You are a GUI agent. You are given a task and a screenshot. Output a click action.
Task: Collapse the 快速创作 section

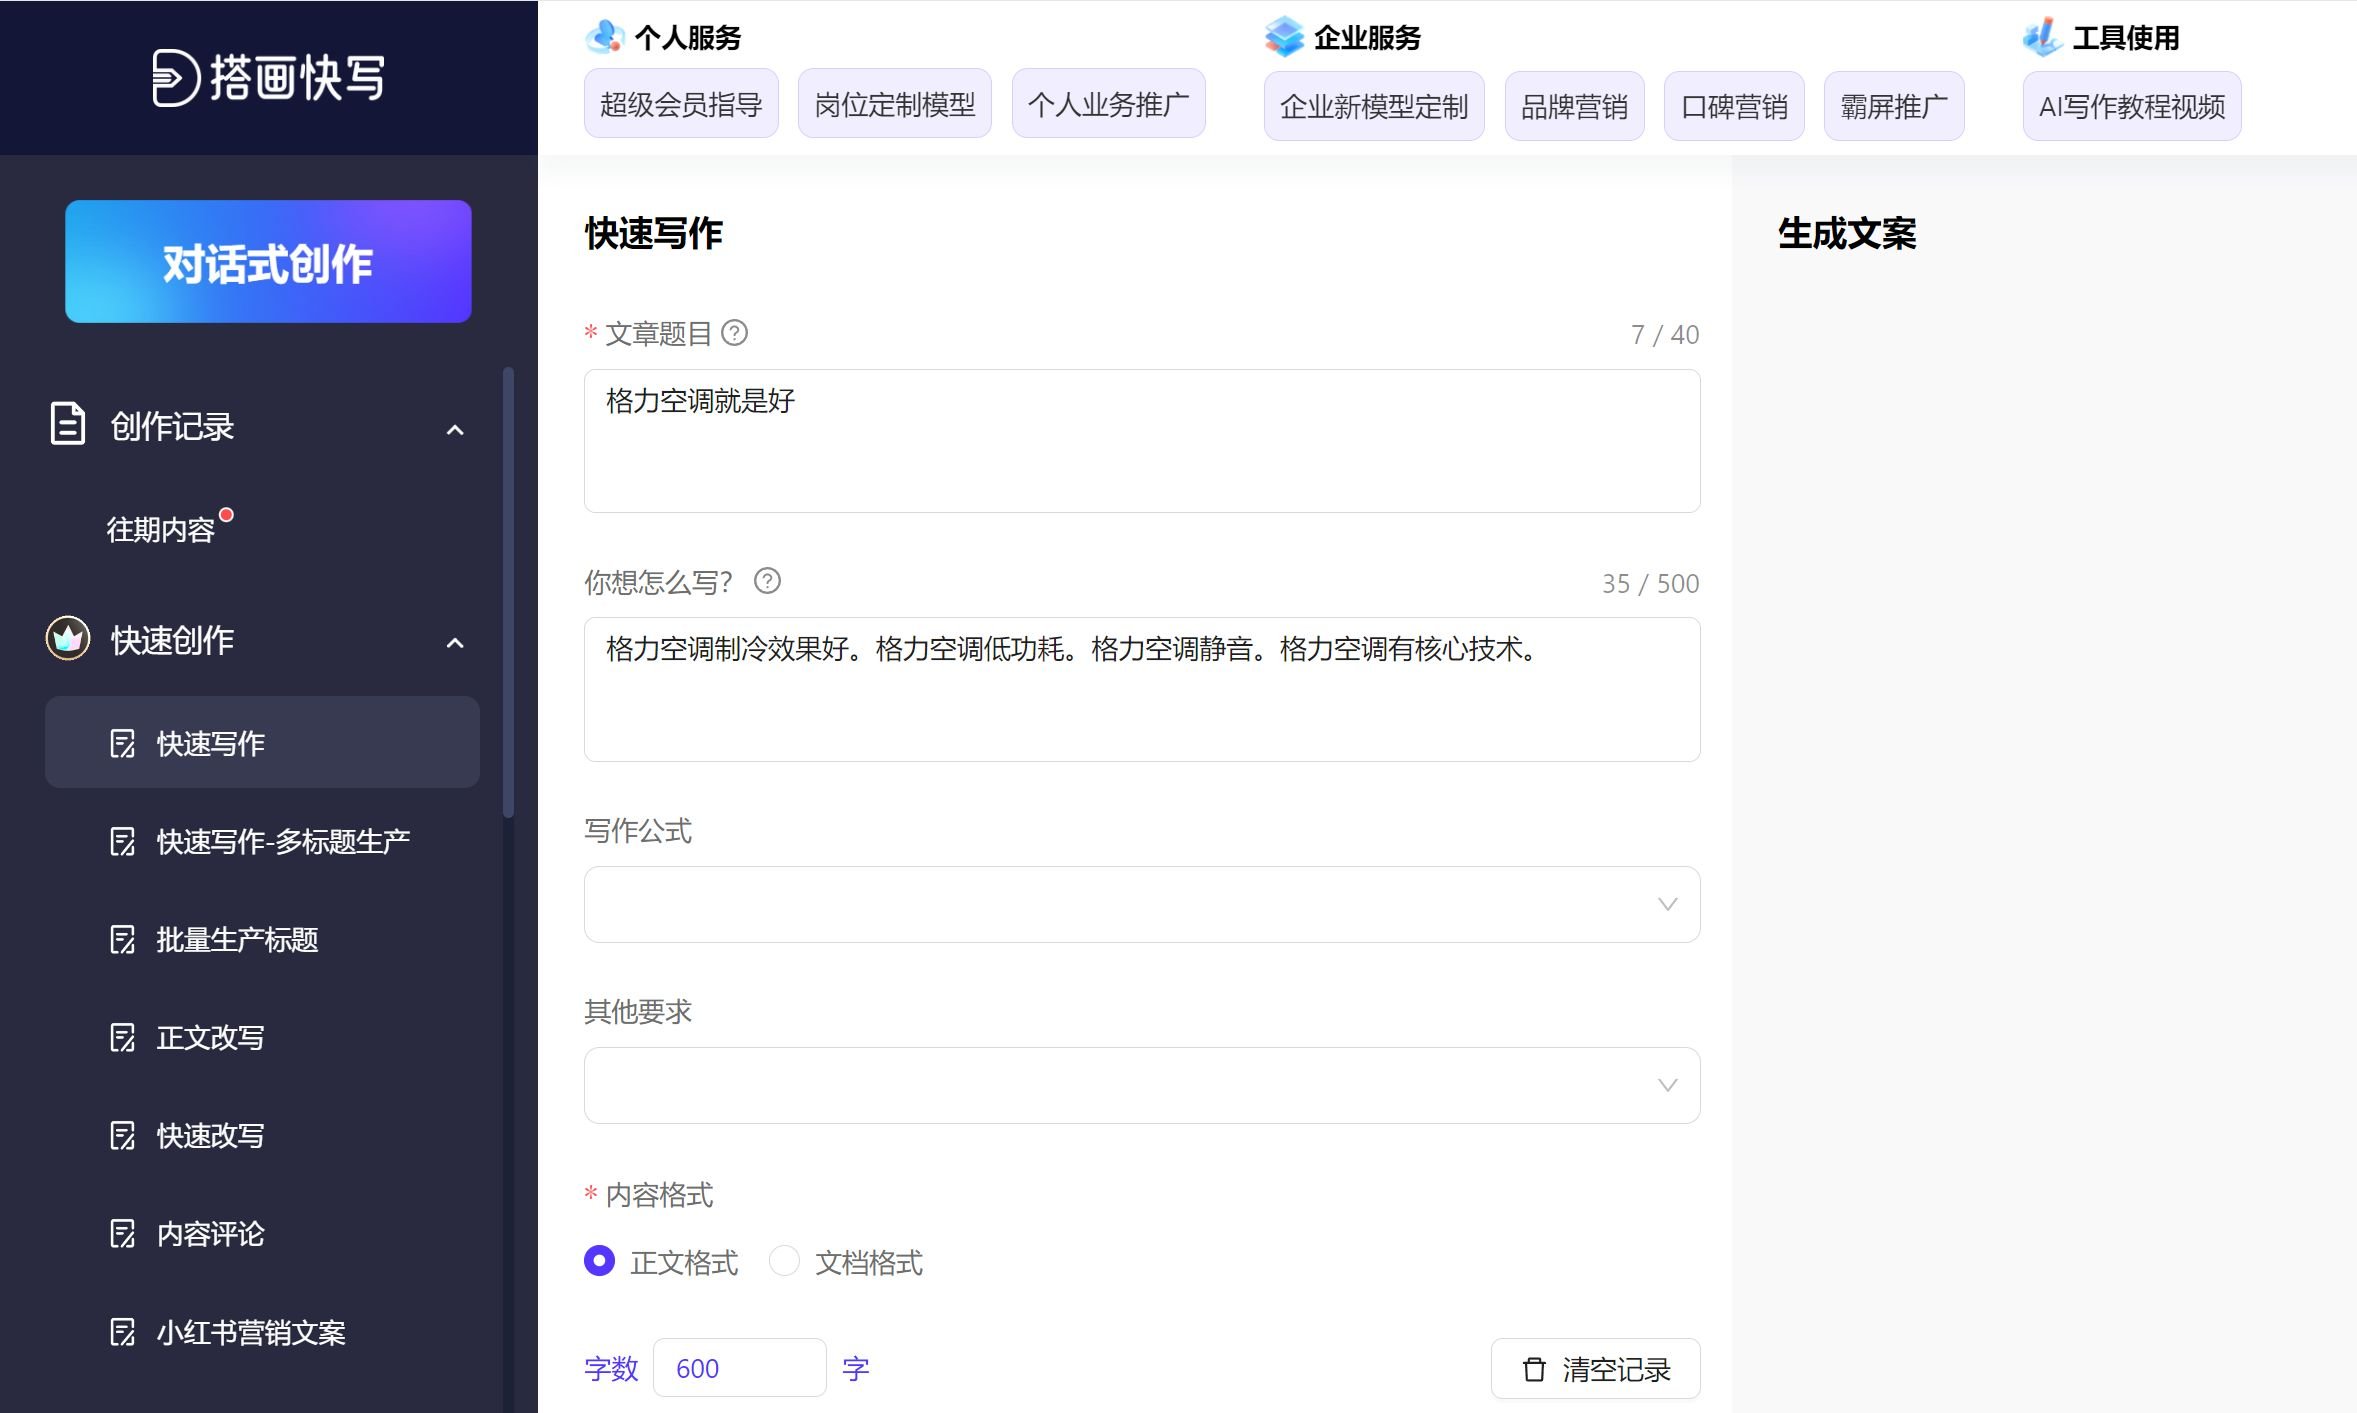coord(457,641)
